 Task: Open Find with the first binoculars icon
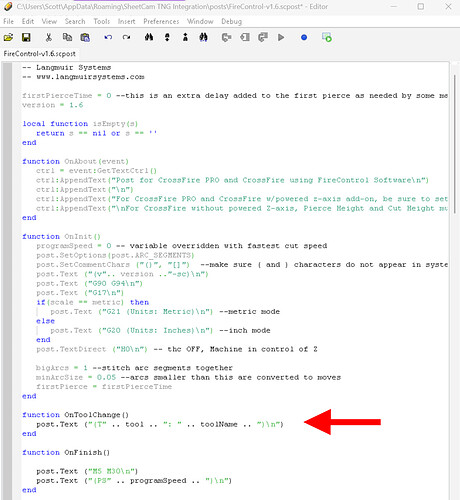tap(149, 37)
